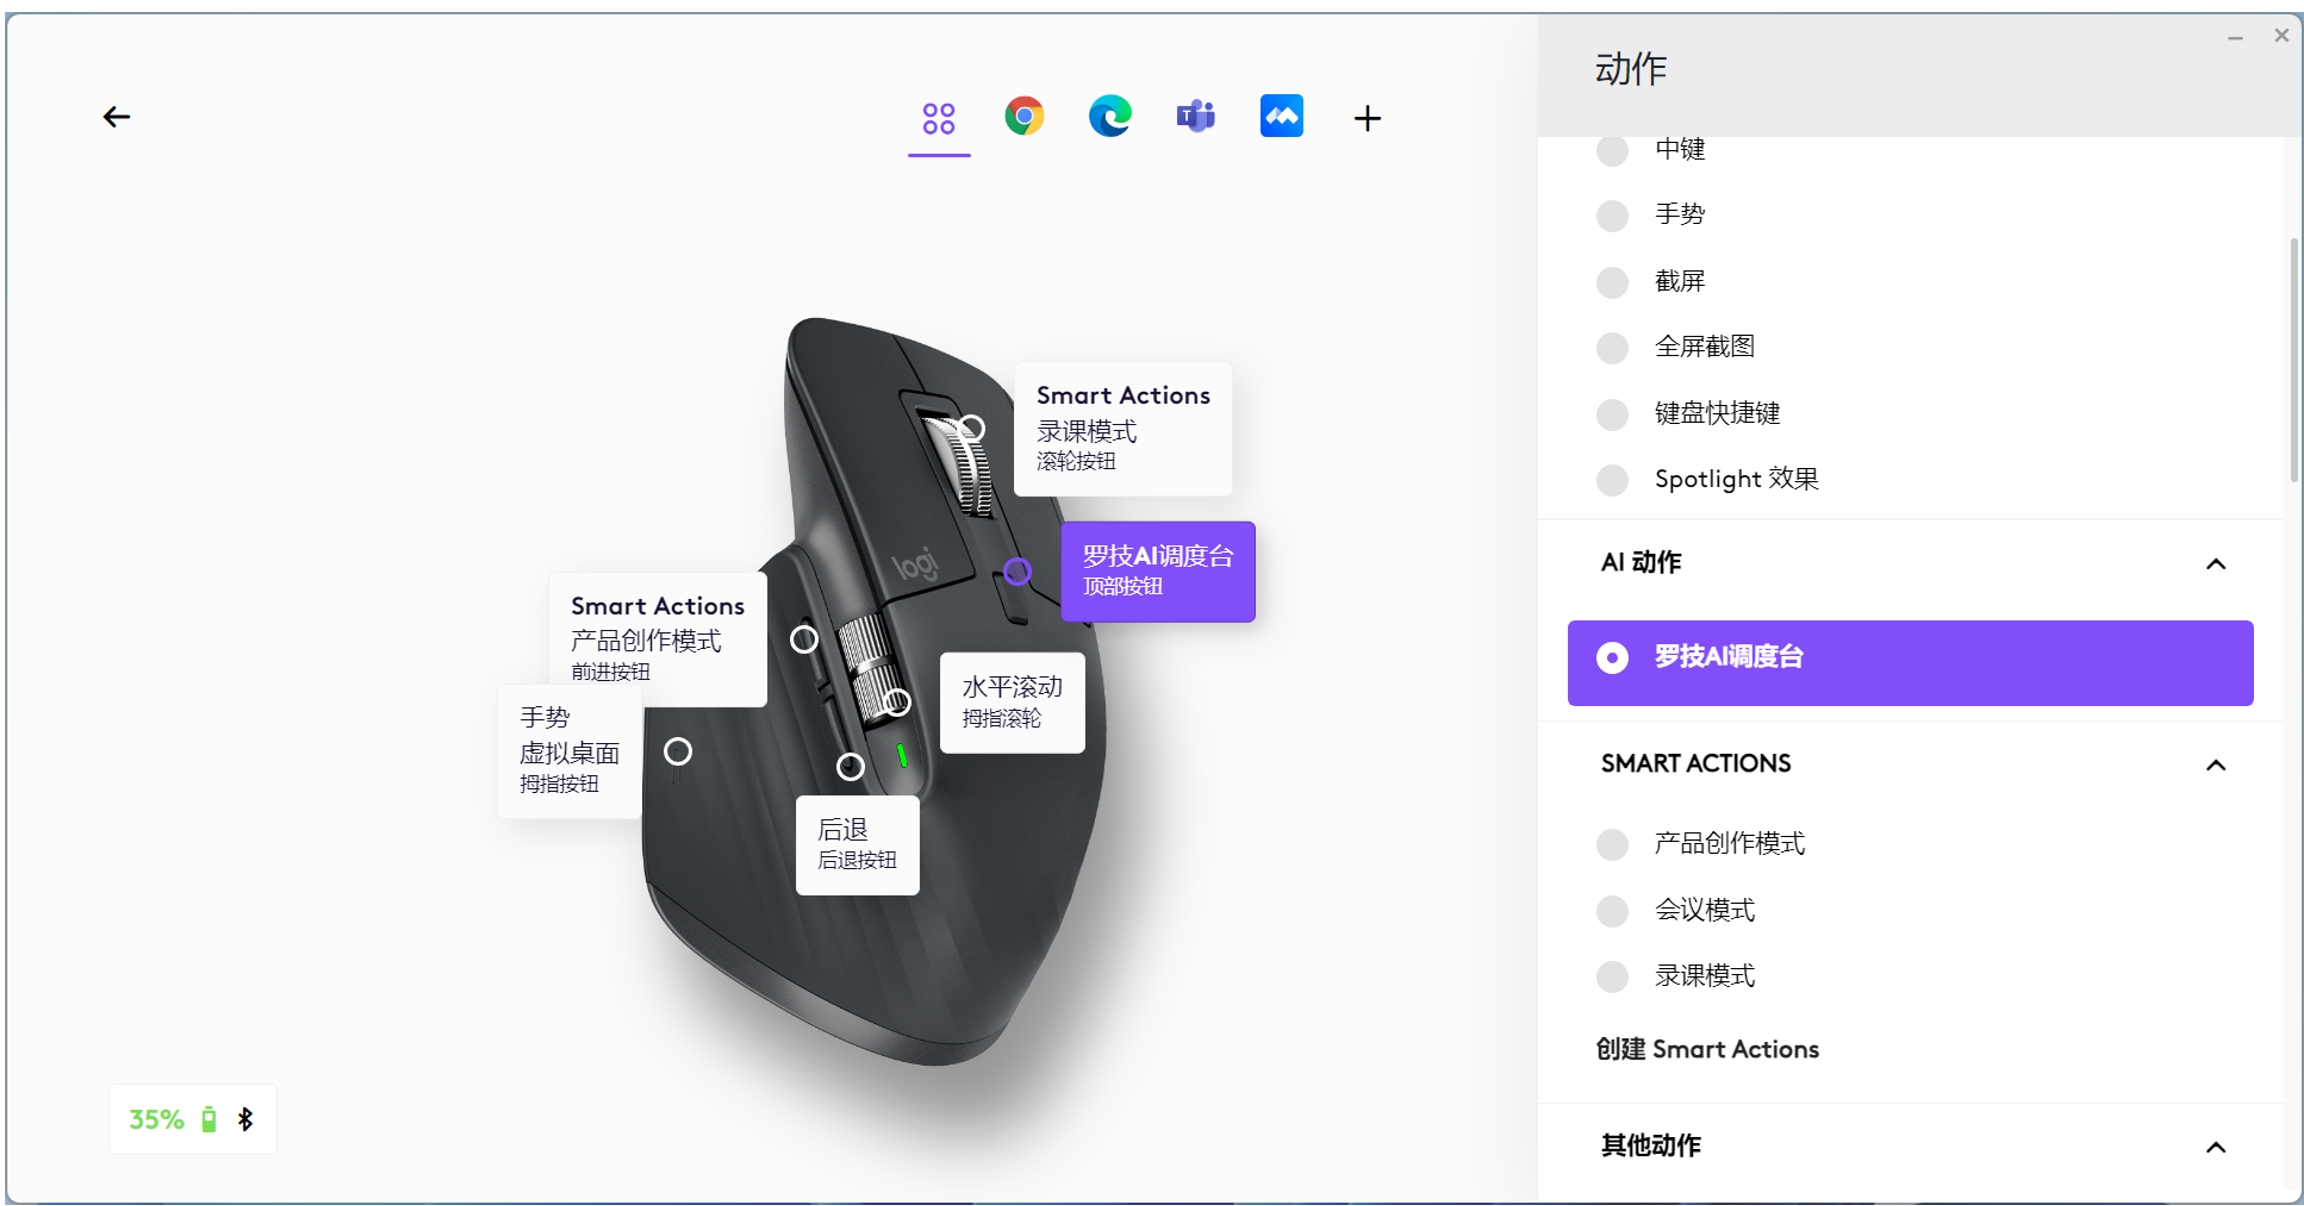Viewport: 2304px width, 1206px height.
Task: Select the Spotlight 效果 radio option
Action: pos(1612,480)
